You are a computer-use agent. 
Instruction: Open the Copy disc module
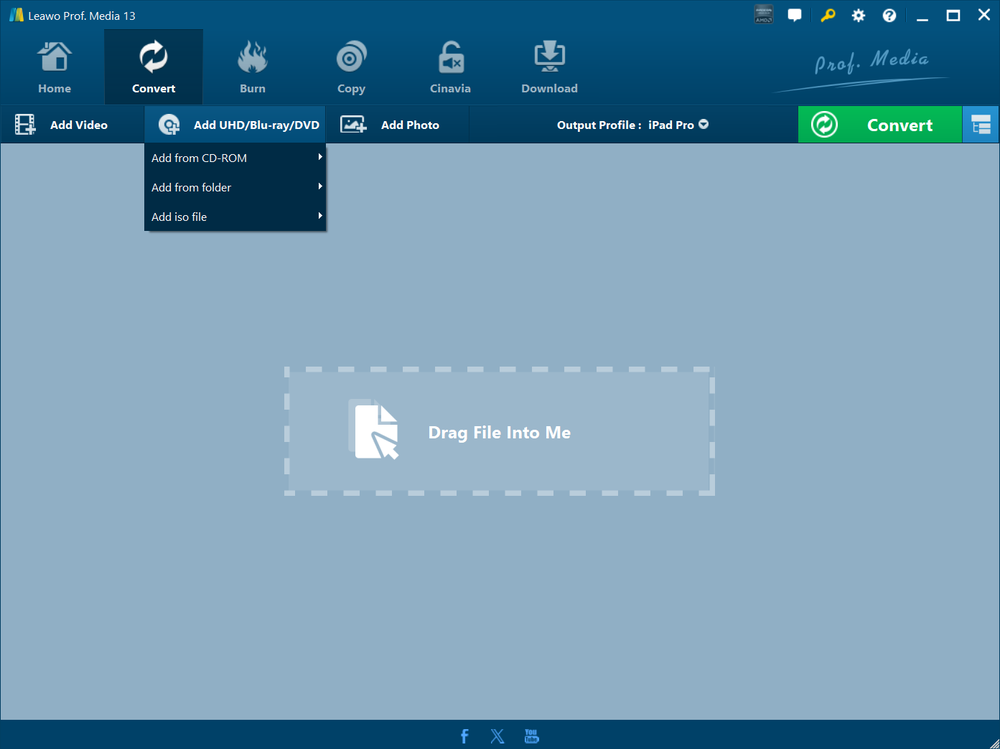351,67
